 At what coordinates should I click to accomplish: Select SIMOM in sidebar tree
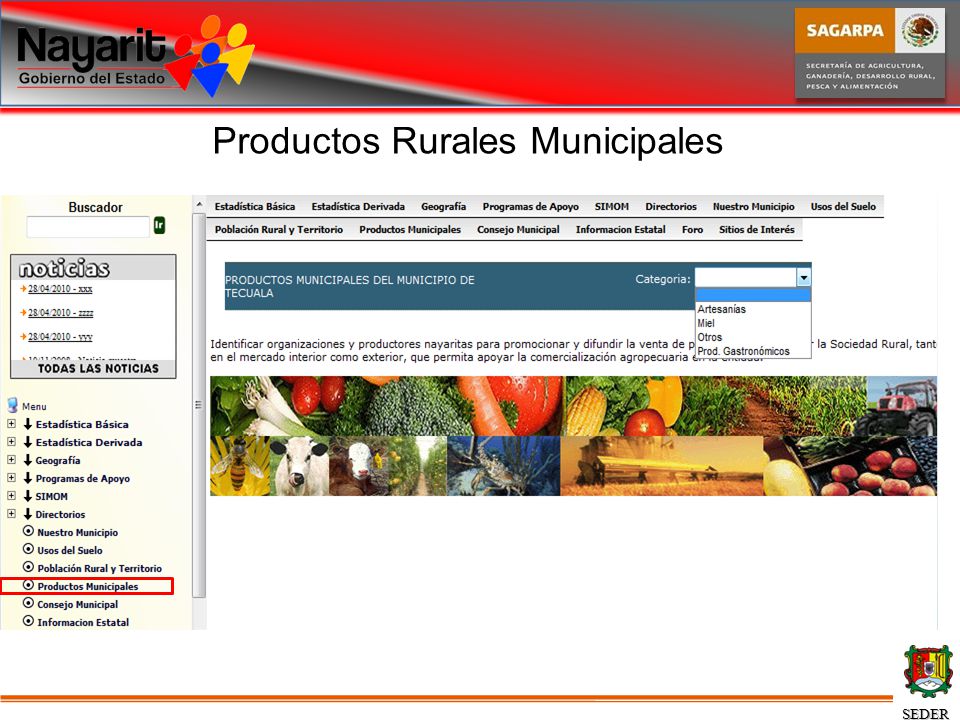pos(51,497)
